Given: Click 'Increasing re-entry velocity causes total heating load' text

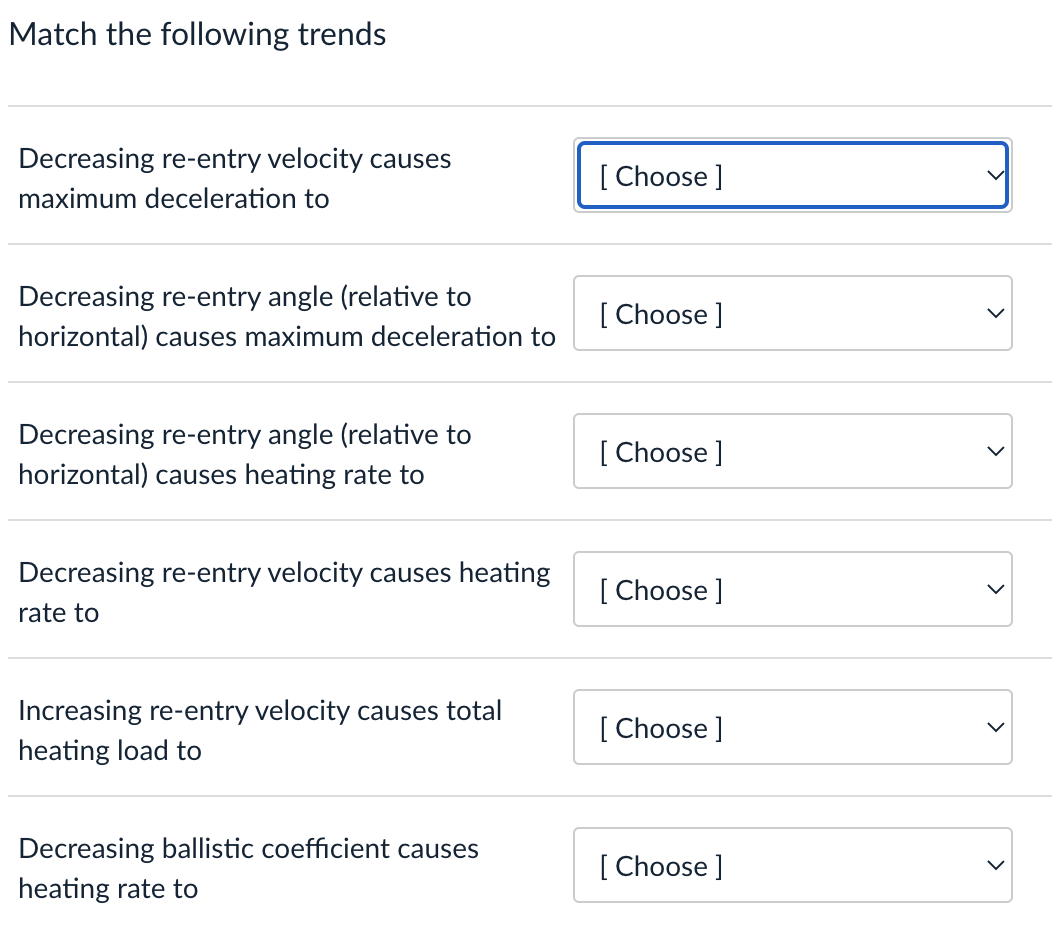Looking at the screenshot, I should point(260,730).
